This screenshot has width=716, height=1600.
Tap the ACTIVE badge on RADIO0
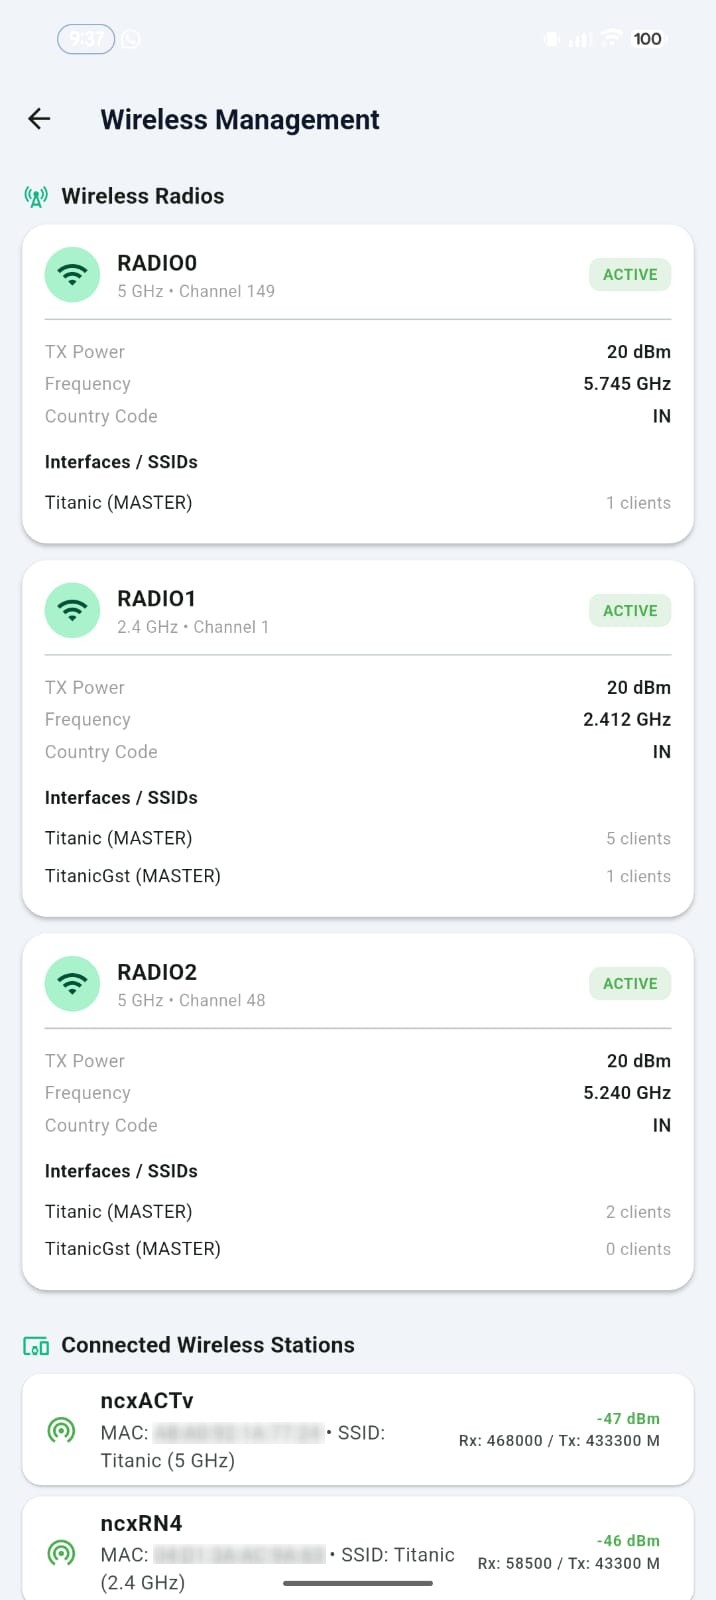[630, 274]
